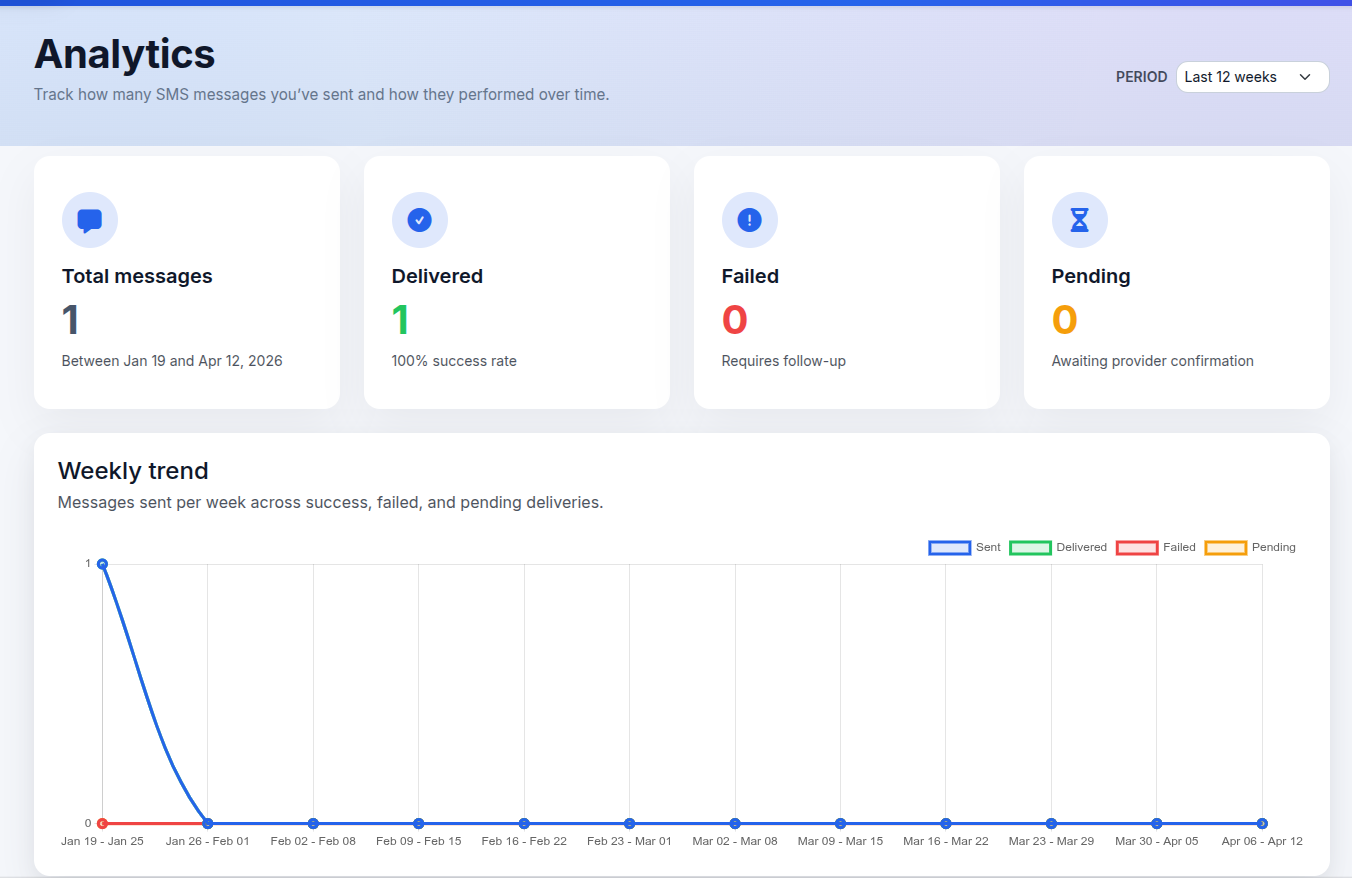Click the 100% success rate text
Image resolution: width=1352 pixels, height=878 pixels.
(x=454, y=361)
